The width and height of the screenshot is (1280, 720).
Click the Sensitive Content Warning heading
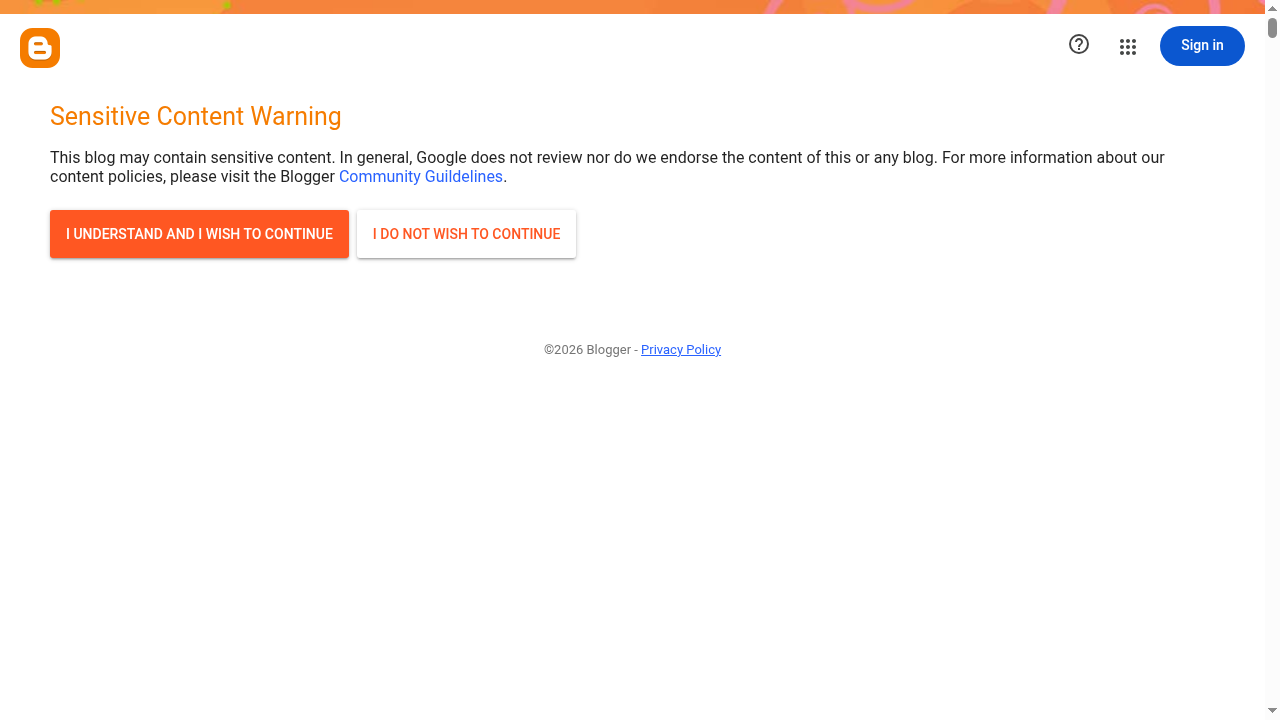[x=196, y=117]
